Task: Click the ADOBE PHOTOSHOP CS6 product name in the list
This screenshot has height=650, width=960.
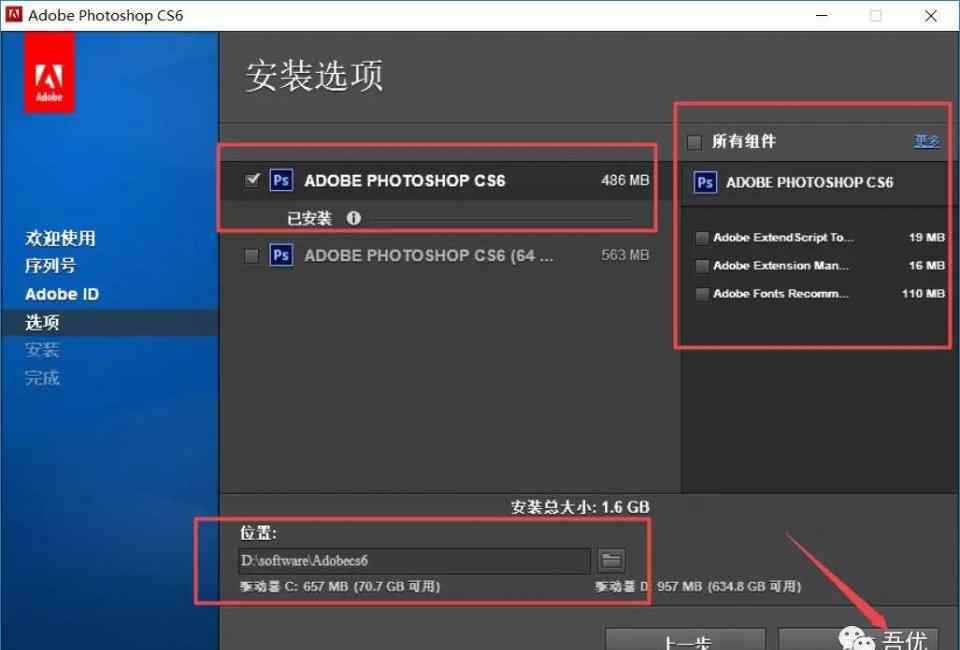Action: (405, 181)
